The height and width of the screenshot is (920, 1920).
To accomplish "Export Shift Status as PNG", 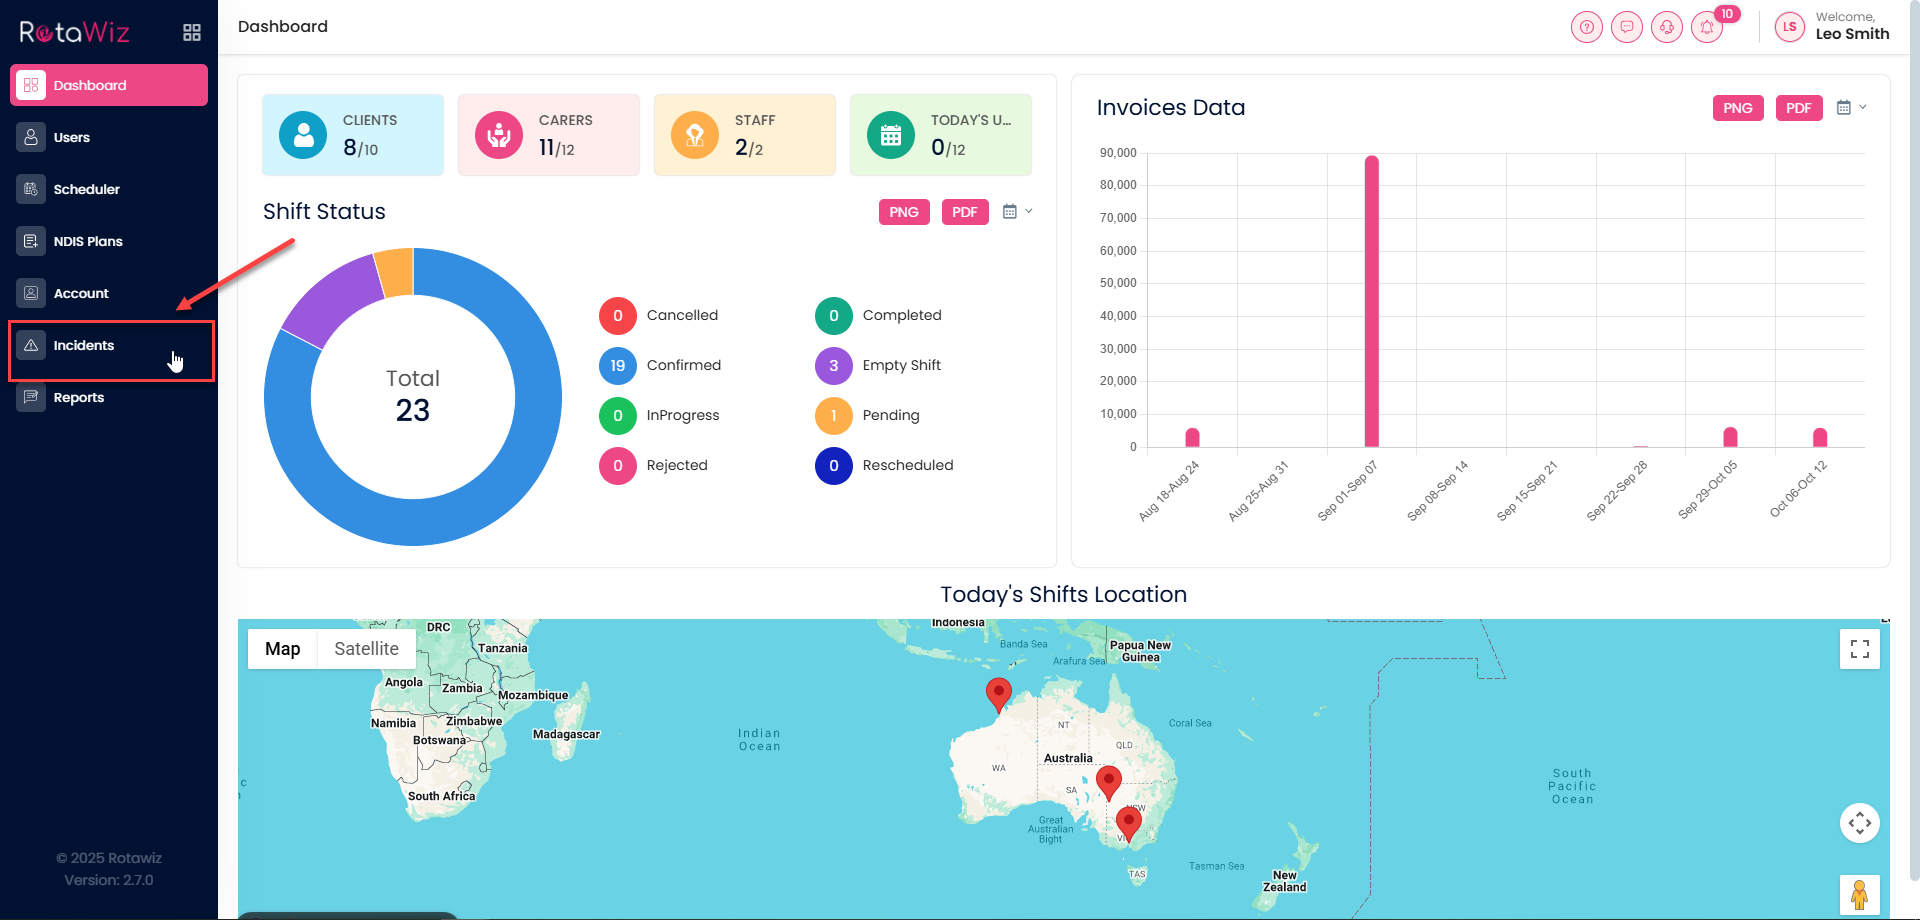I will point(903,212).
